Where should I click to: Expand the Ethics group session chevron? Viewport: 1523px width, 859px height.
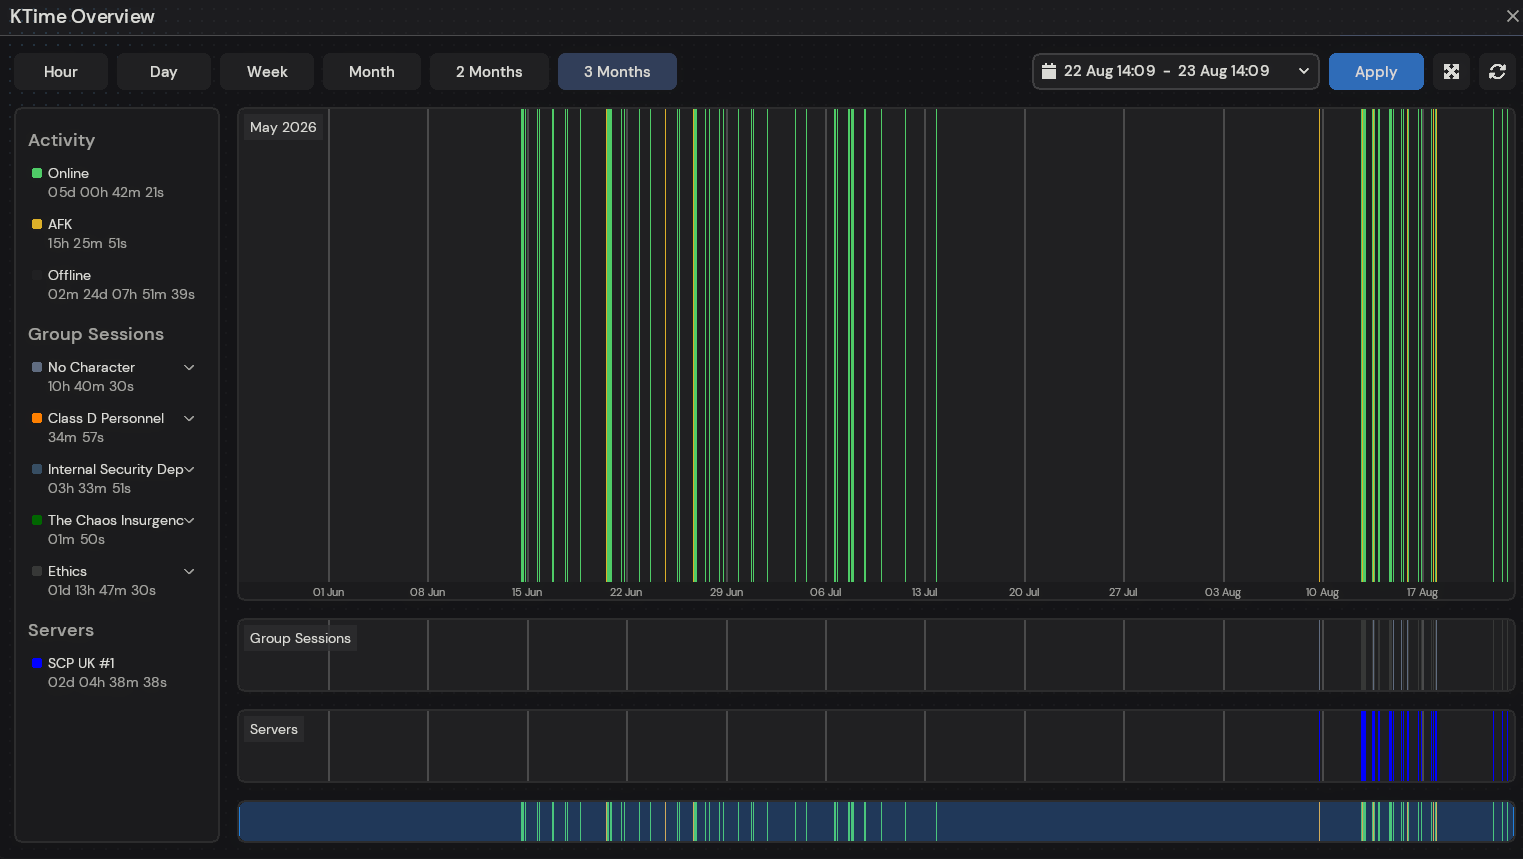189,571
